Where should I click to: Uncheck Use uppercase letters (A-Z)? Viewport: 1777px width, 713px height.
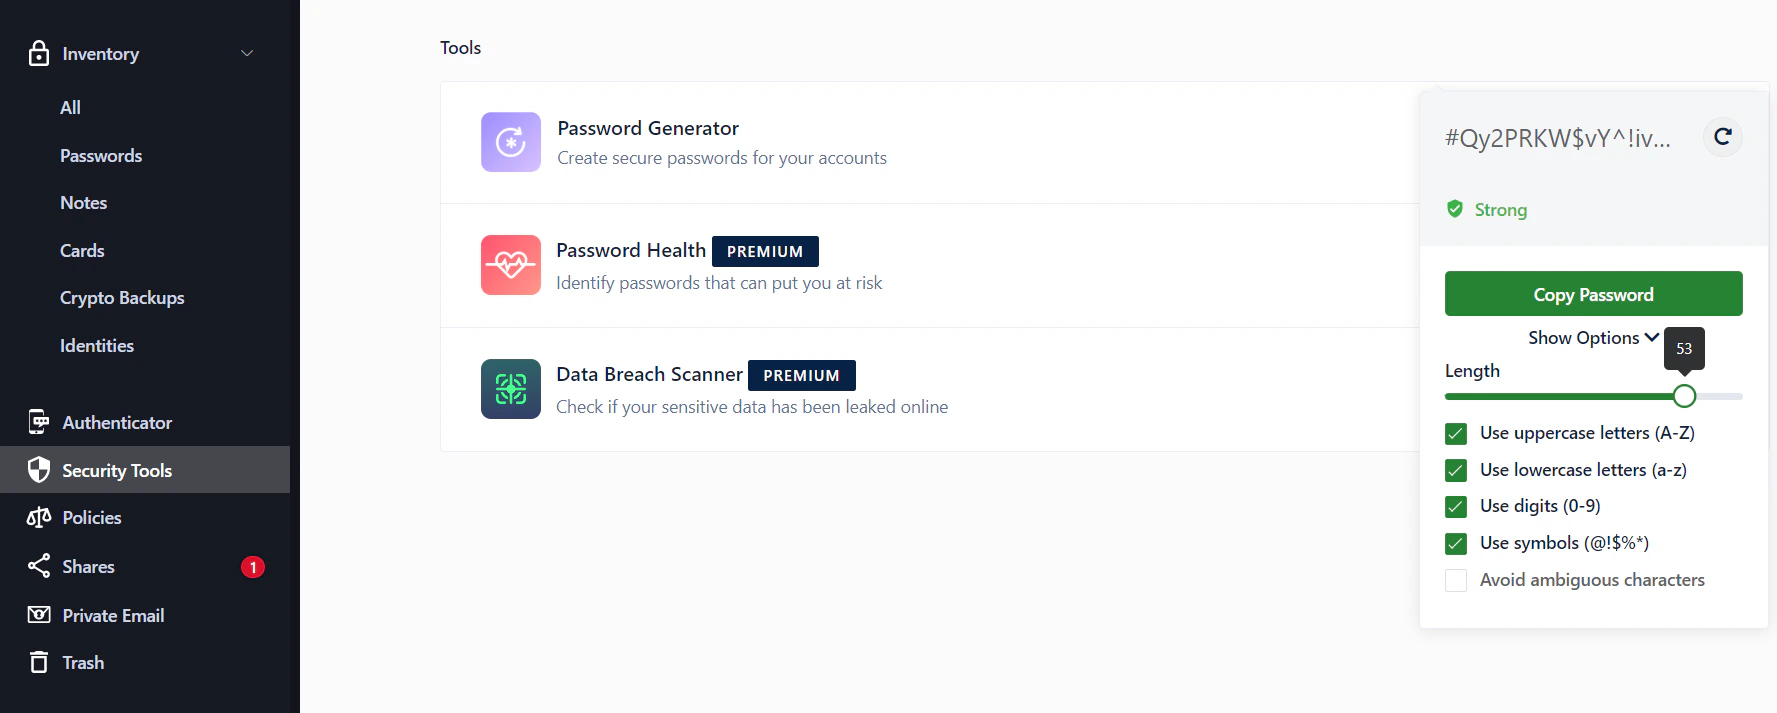click(1455, 433)
